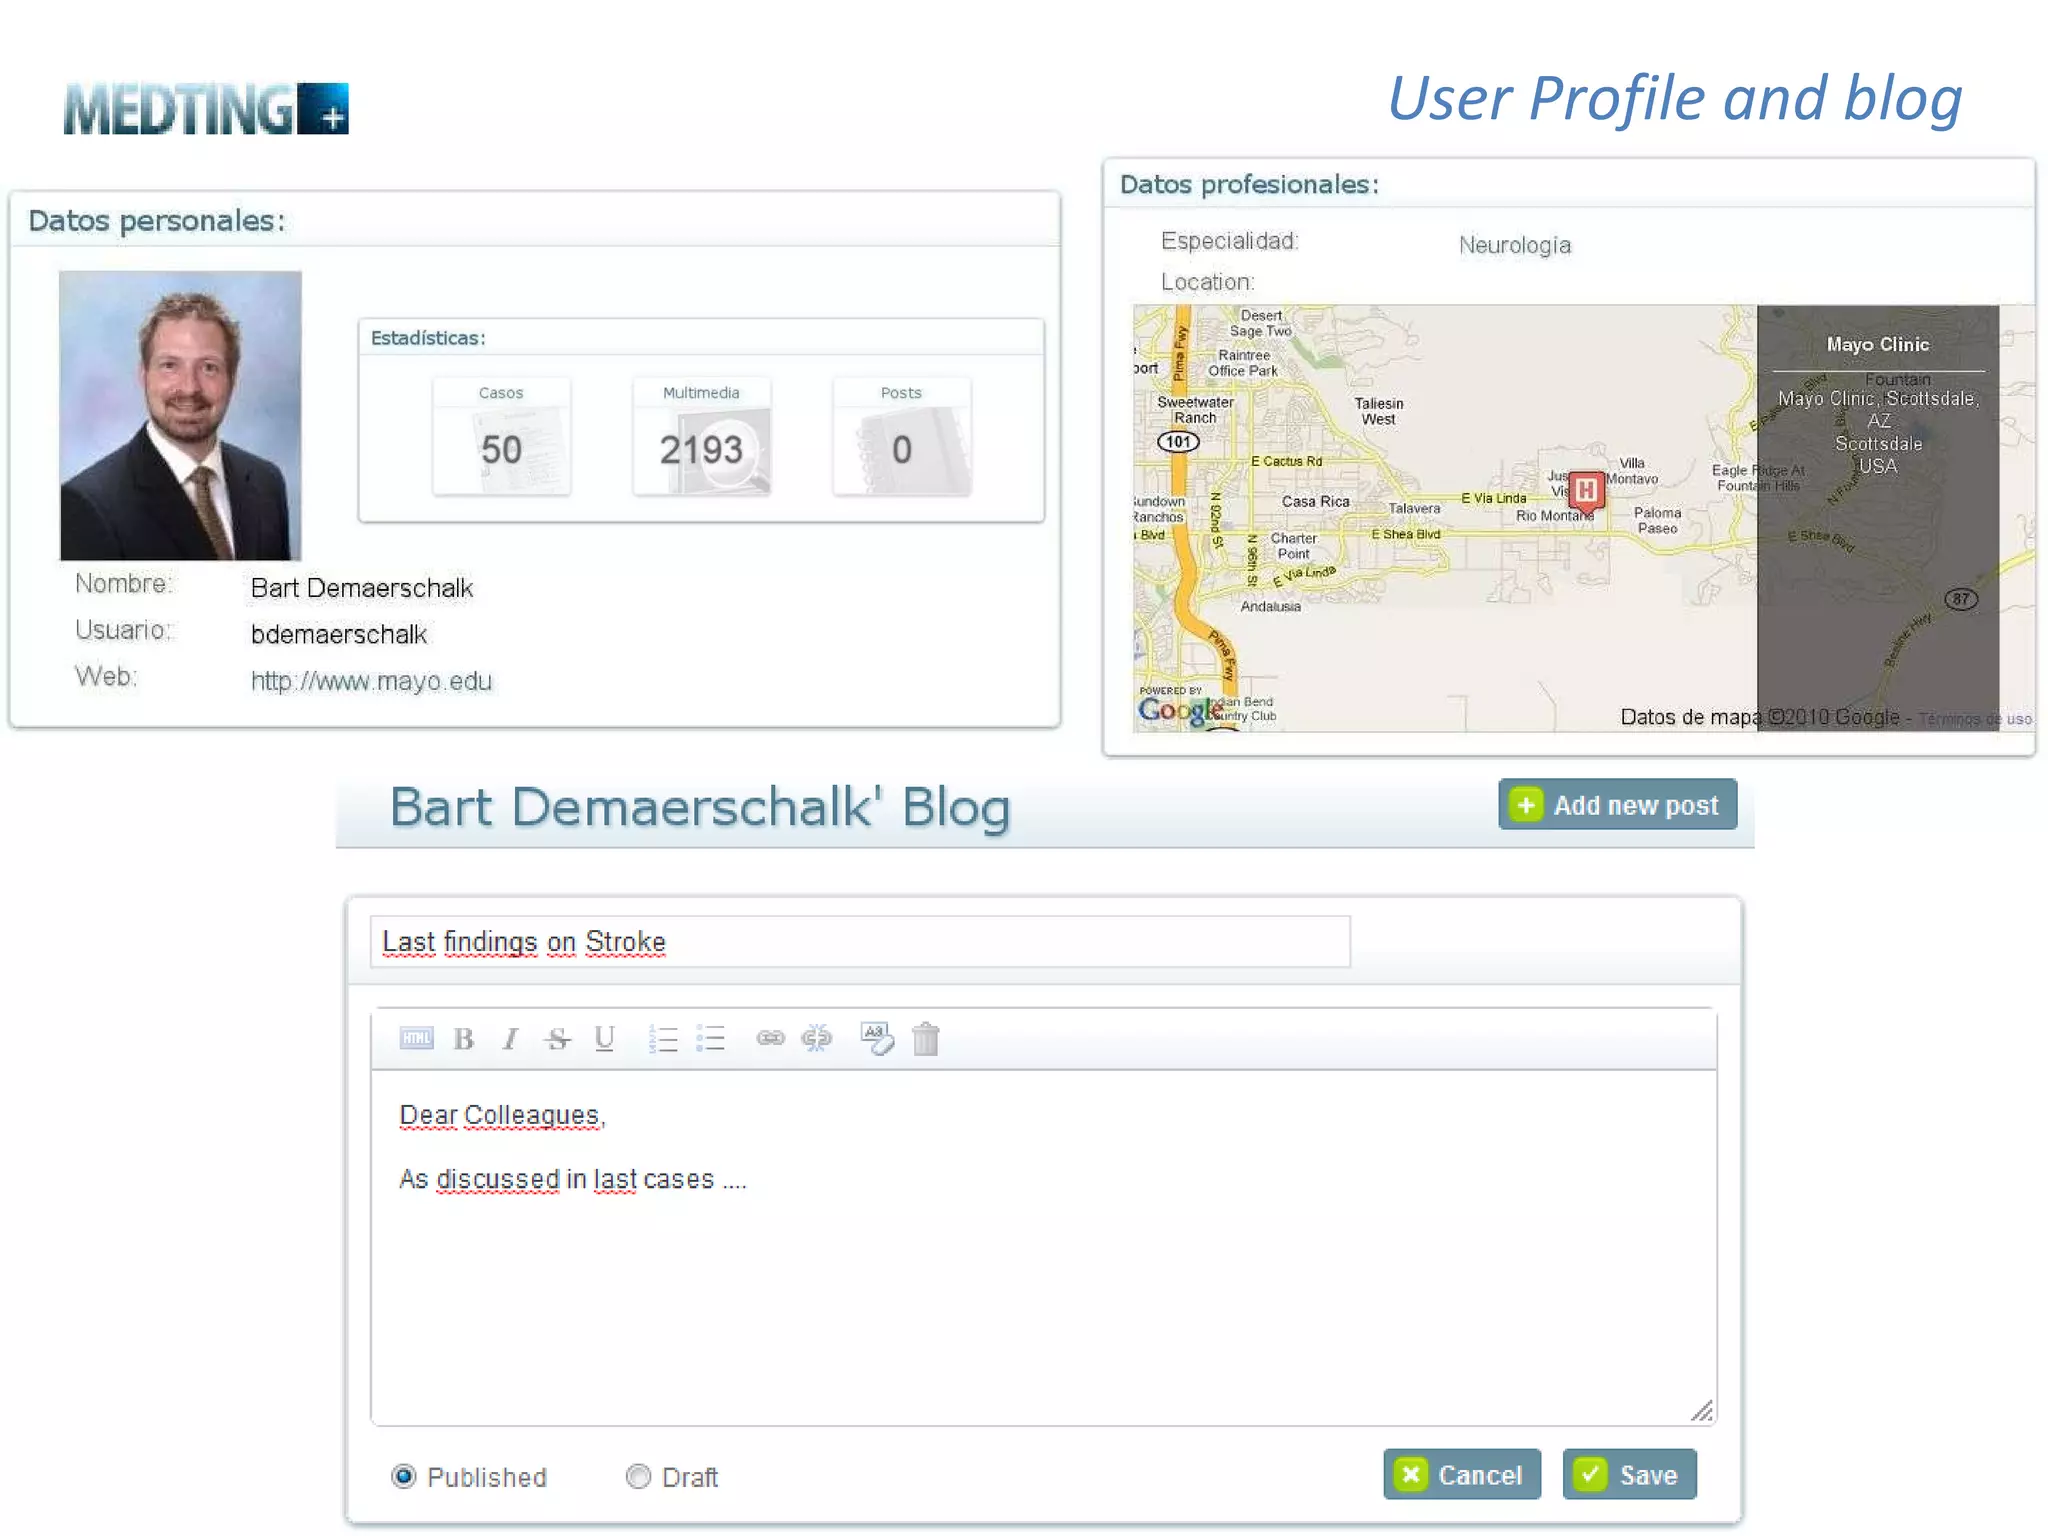The image size is (2048, 1536).
Task: Click 'Casa Rica' label on the map
Action: coord(1315,501)
